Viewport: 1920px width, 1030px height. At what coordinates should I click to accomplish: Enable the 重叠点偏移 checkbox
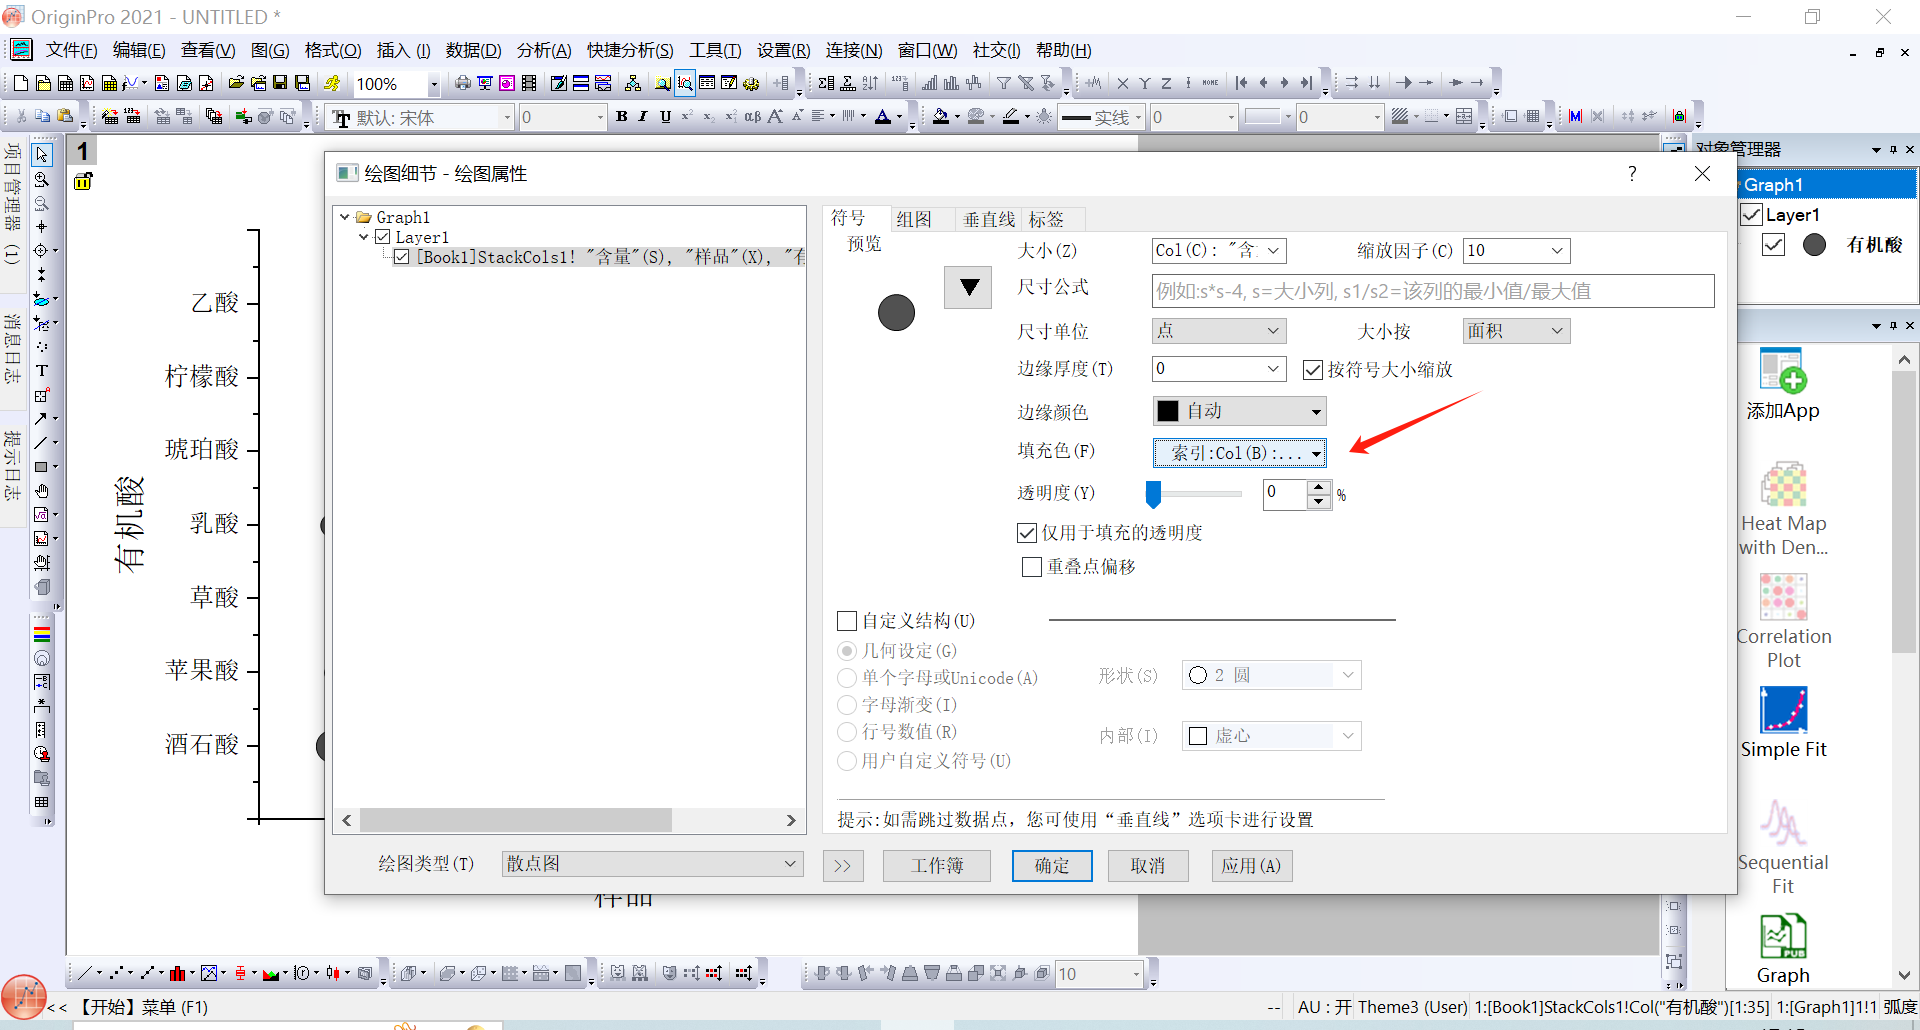click(x=1032, y=567)
